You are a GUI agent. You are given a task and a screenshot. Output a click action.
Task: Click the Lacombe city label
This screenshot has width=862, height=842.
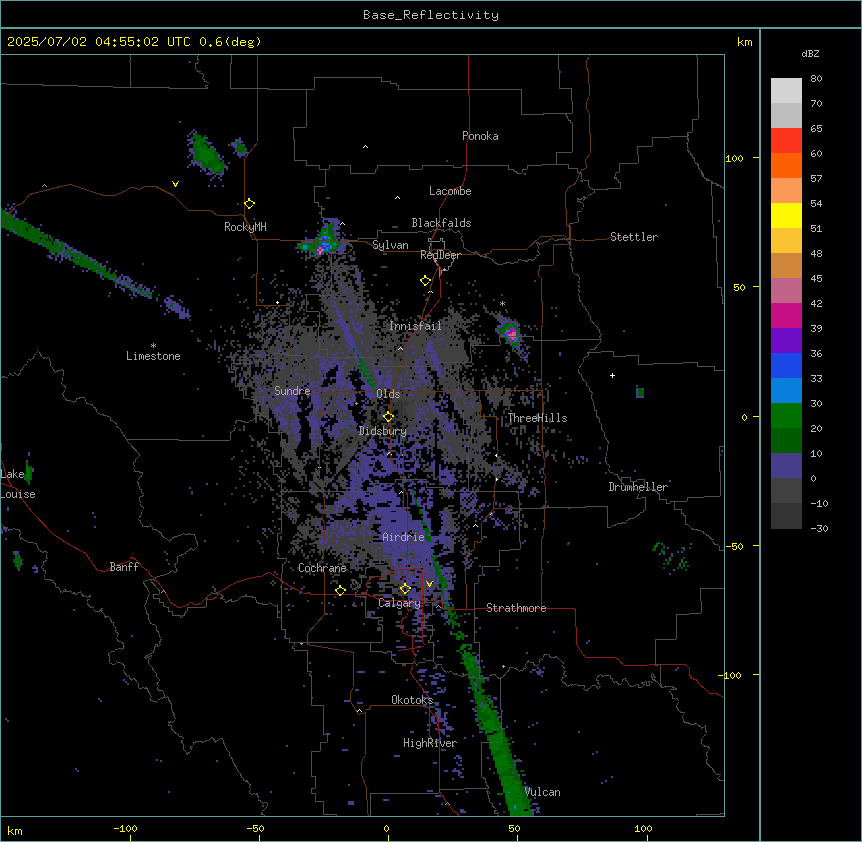pyautogui.click(x=450, y=191)
